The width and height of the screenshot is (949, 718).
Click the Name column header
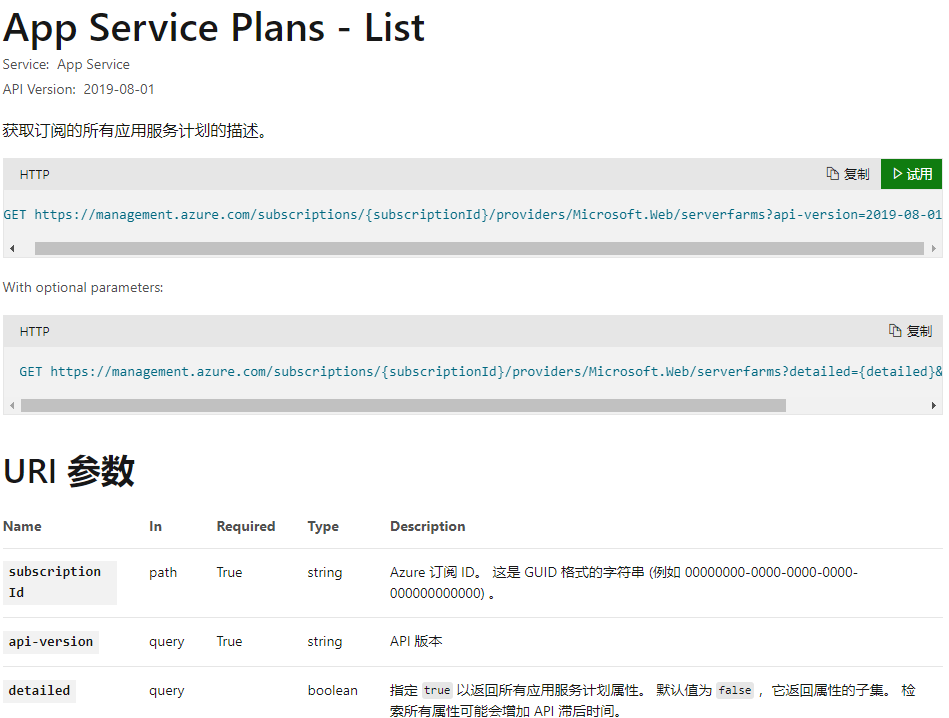tap(22, 526)
